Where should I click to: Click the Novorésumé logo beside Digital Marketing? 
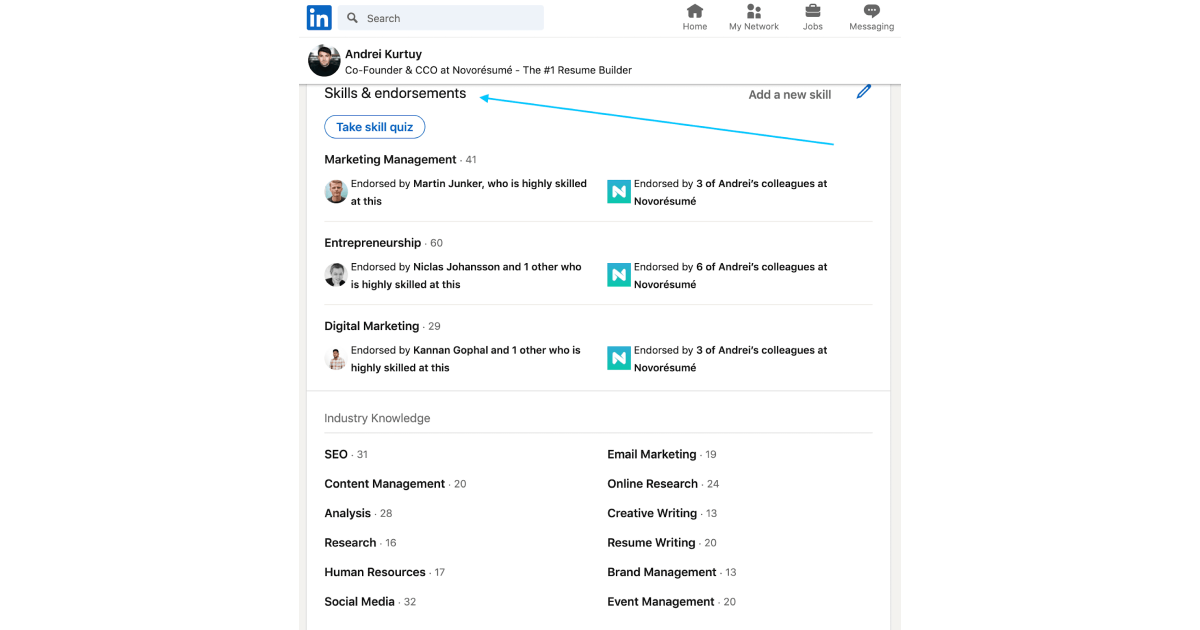coord(619,359)
